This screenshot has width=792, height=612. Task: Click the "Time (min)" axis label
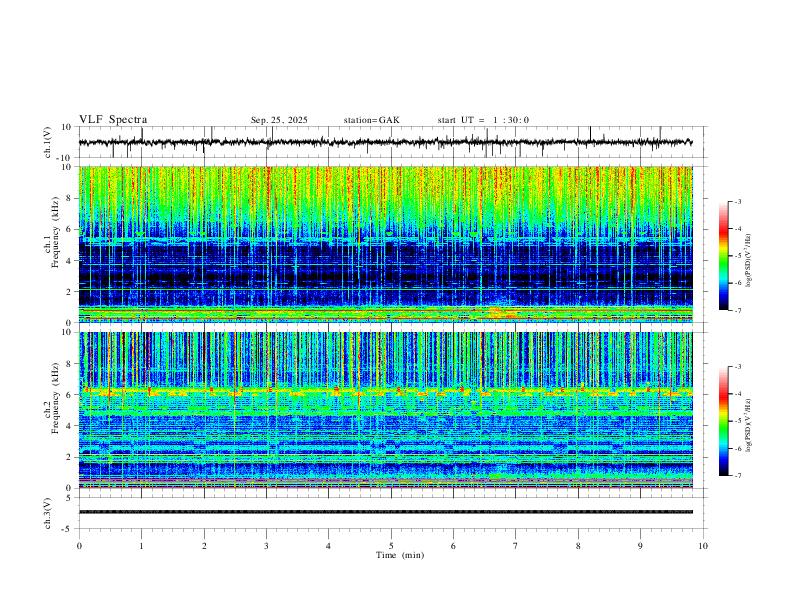pyautogui.click(x=400, y=555)
